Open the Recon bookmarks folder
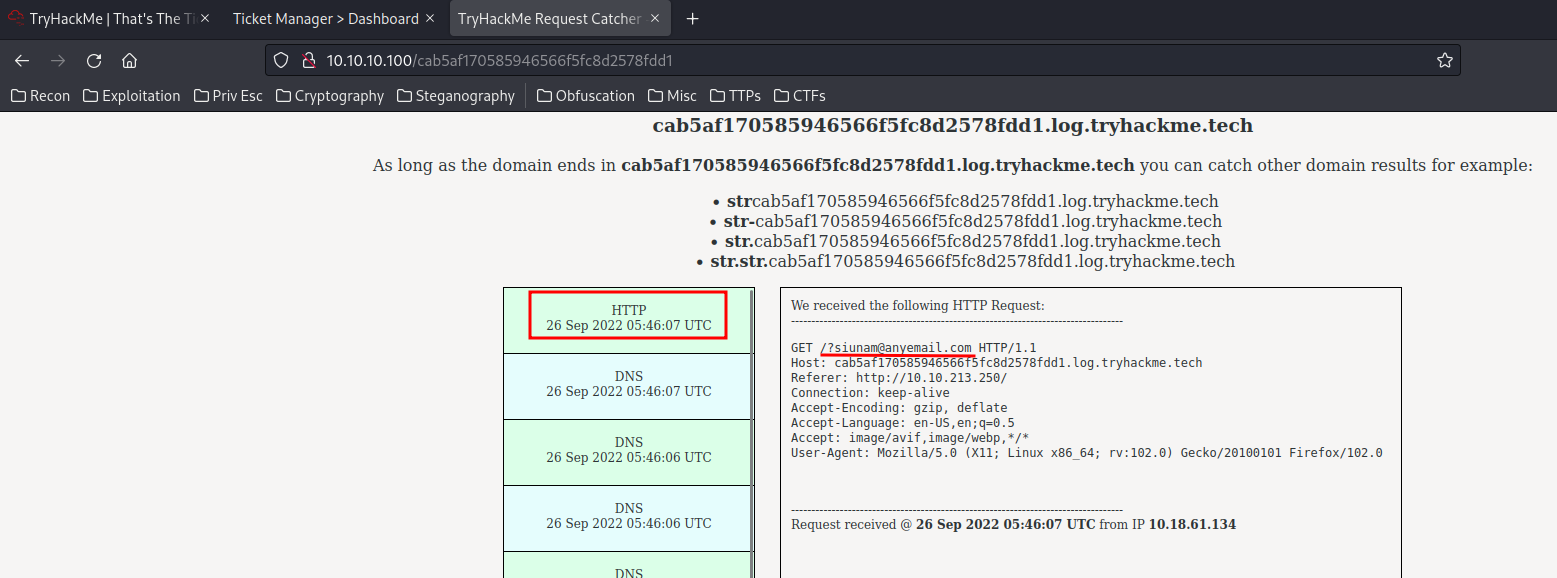The height and width of the screenshot is (578, 1557). [x=41, y=96]
